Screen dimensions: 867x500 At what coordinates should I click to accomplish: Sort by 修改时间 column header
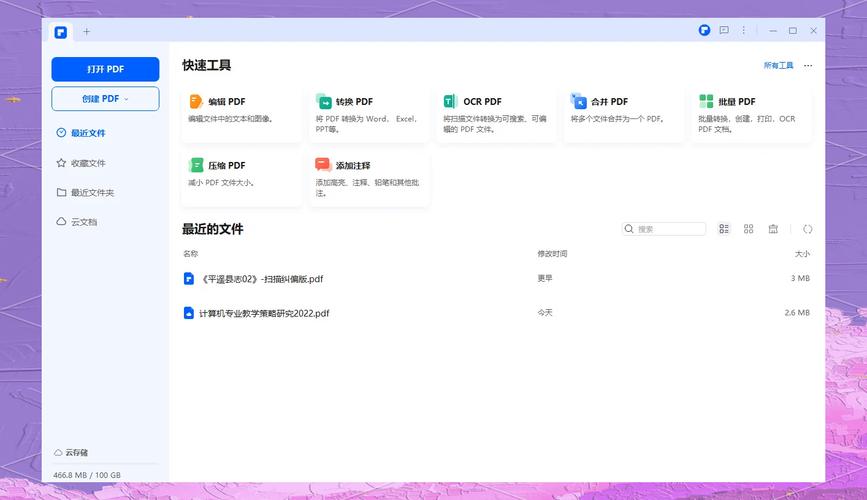coord(552,253)
